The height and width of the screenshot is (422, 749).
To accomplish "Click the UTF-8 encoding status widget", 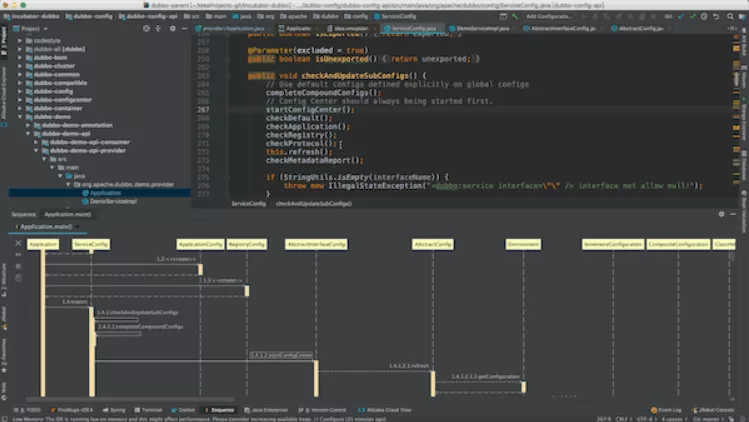I will click(645, 419).
